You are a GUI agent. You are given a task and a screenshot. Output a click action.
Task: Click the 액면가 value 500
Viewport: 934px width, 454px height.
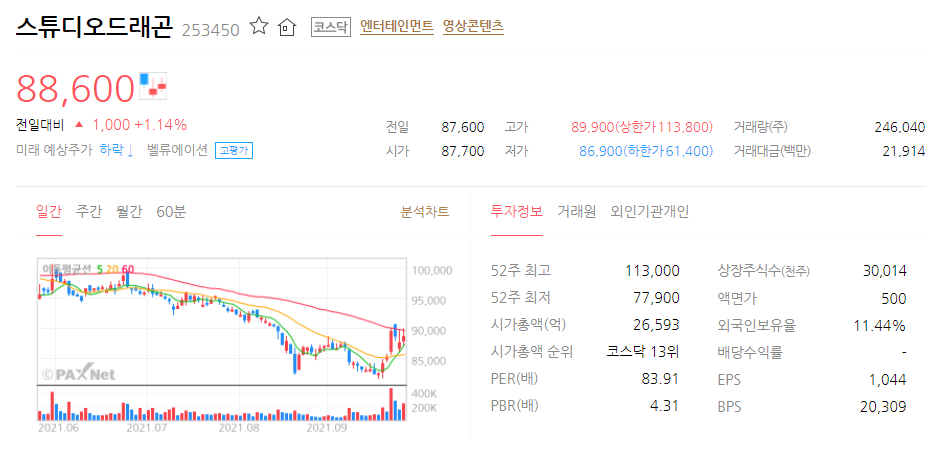point(895,298)
